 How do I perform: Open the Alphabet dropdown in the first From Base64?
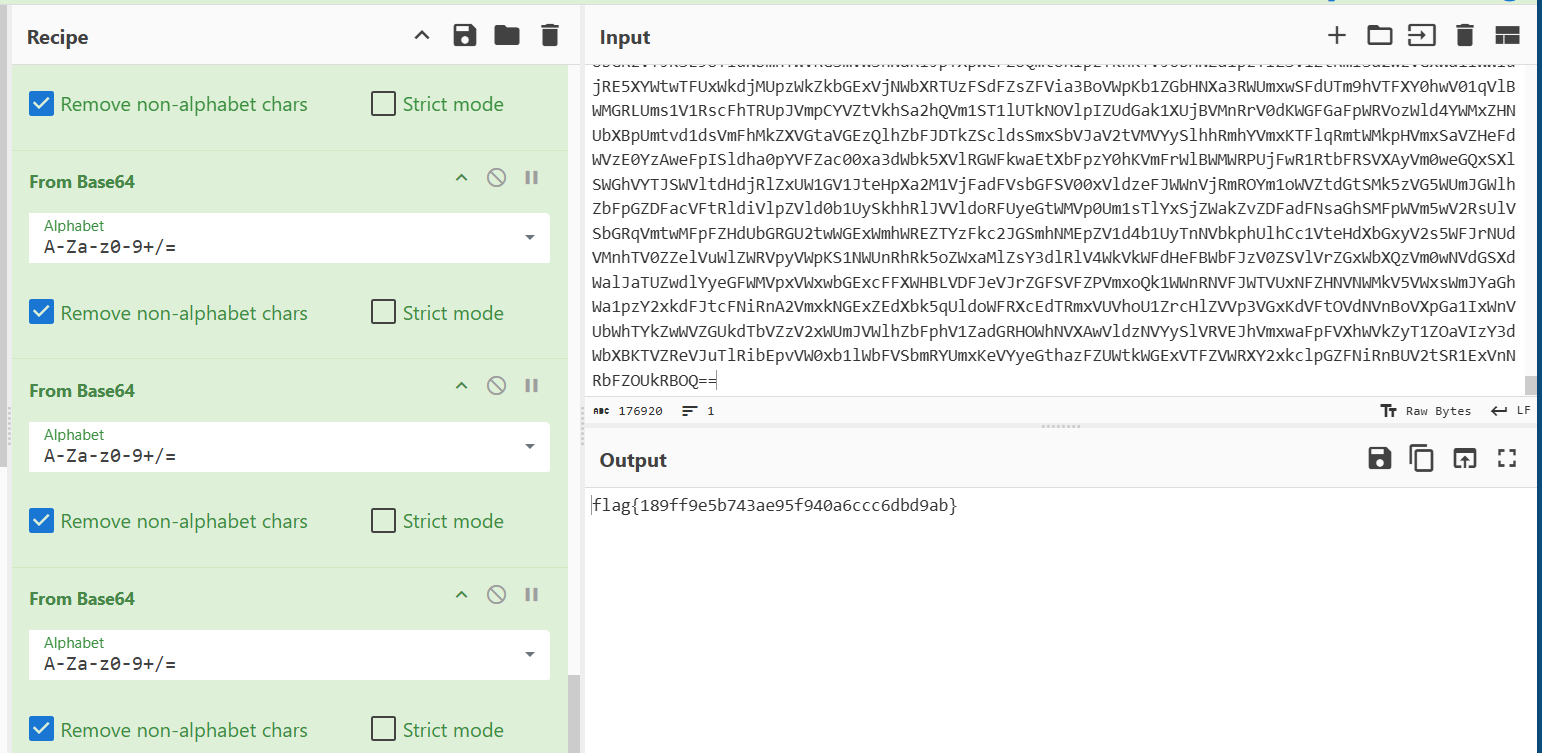coord(529,238)
